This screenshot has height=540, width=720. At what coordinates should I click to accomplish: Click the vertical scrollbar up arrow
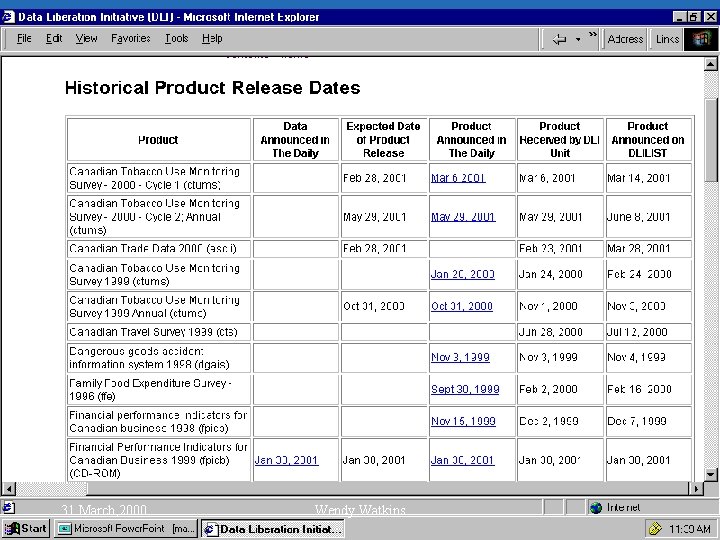[710, 64]
